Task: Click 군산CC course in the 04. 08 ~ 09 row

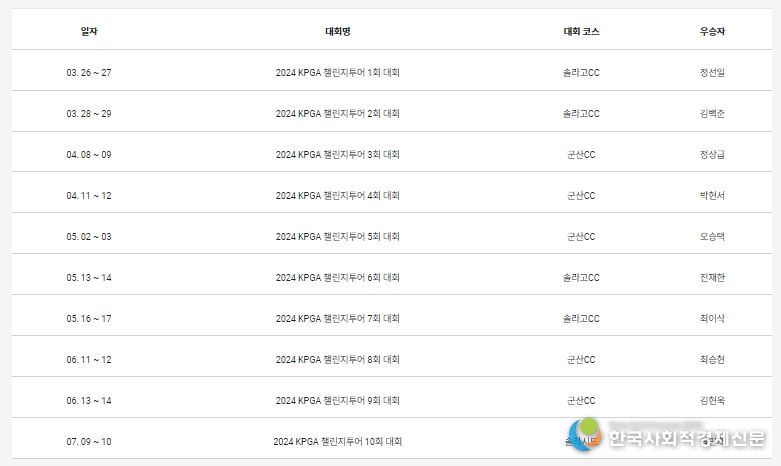Action: point(581,155)
